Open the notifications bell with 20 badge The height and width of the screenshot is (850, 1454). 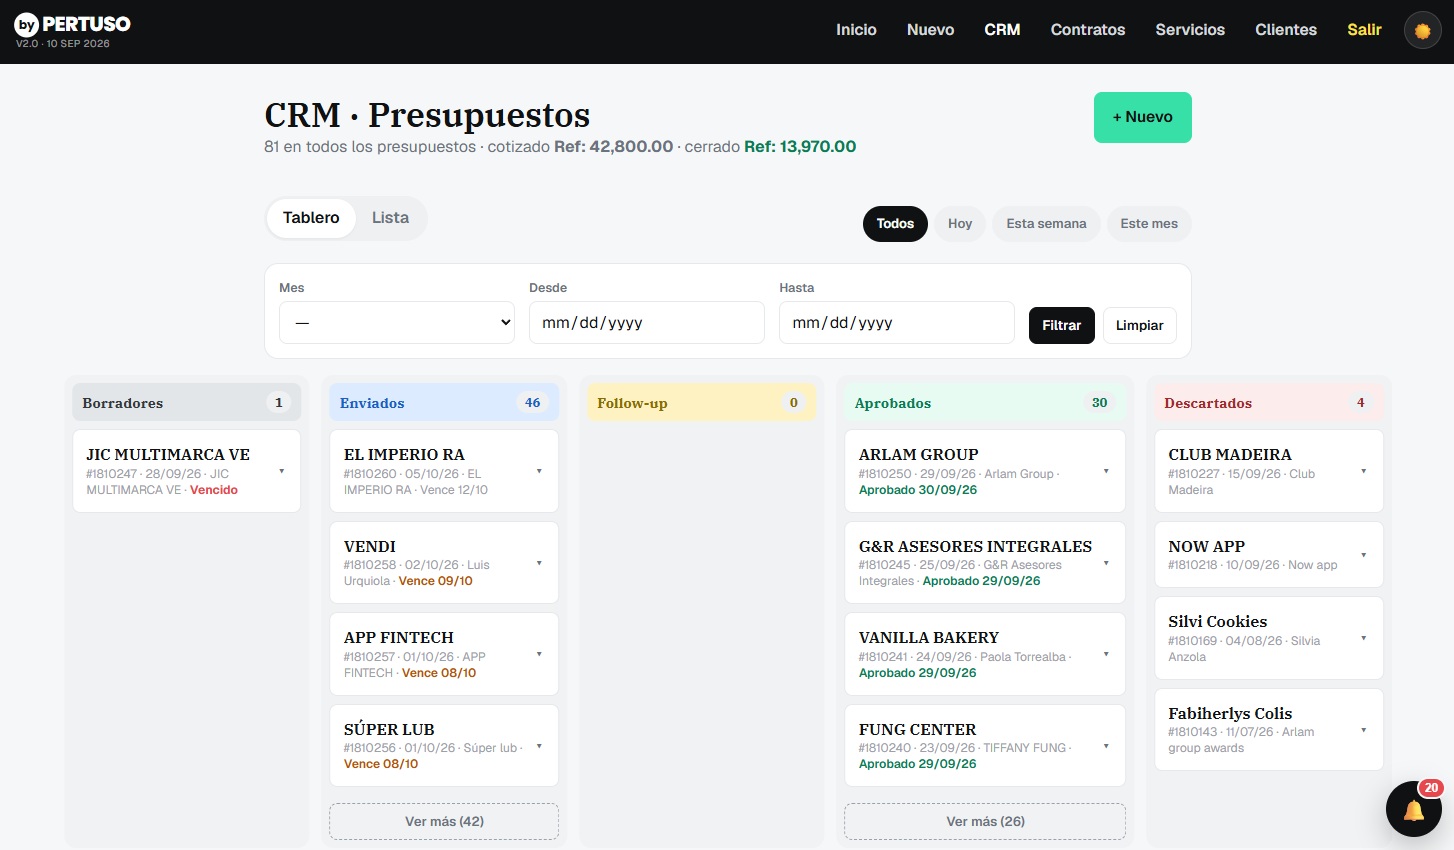(1413, 808)
